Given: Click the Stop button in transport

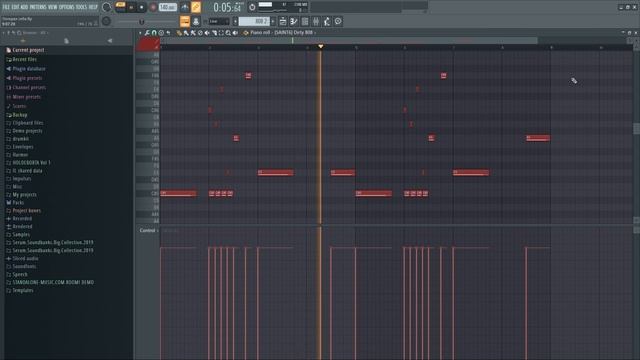Looking at the screenshot, I should coord(142,7).
